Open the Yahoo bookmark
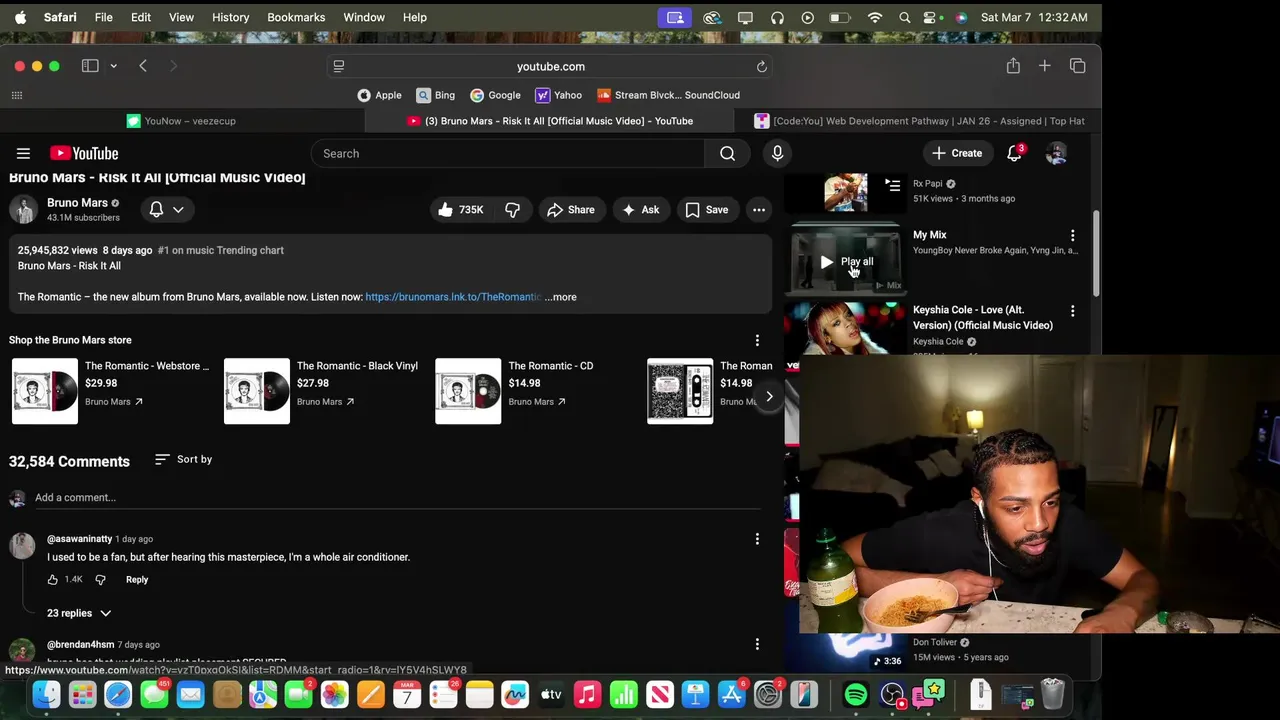The width and height of the screenshot is (1280, 720). pyautogui.click(x=558, y=95)
